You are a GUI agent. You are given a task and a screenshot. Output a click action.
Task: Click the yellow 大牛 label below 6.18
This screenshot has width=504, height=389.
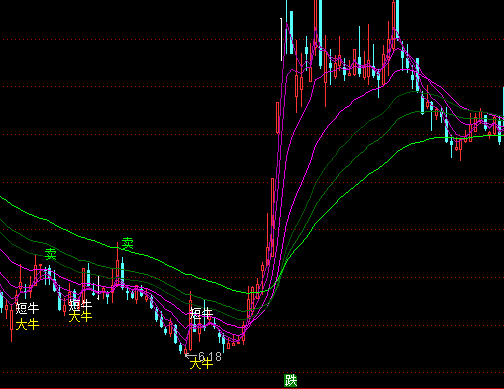point(201,363)
